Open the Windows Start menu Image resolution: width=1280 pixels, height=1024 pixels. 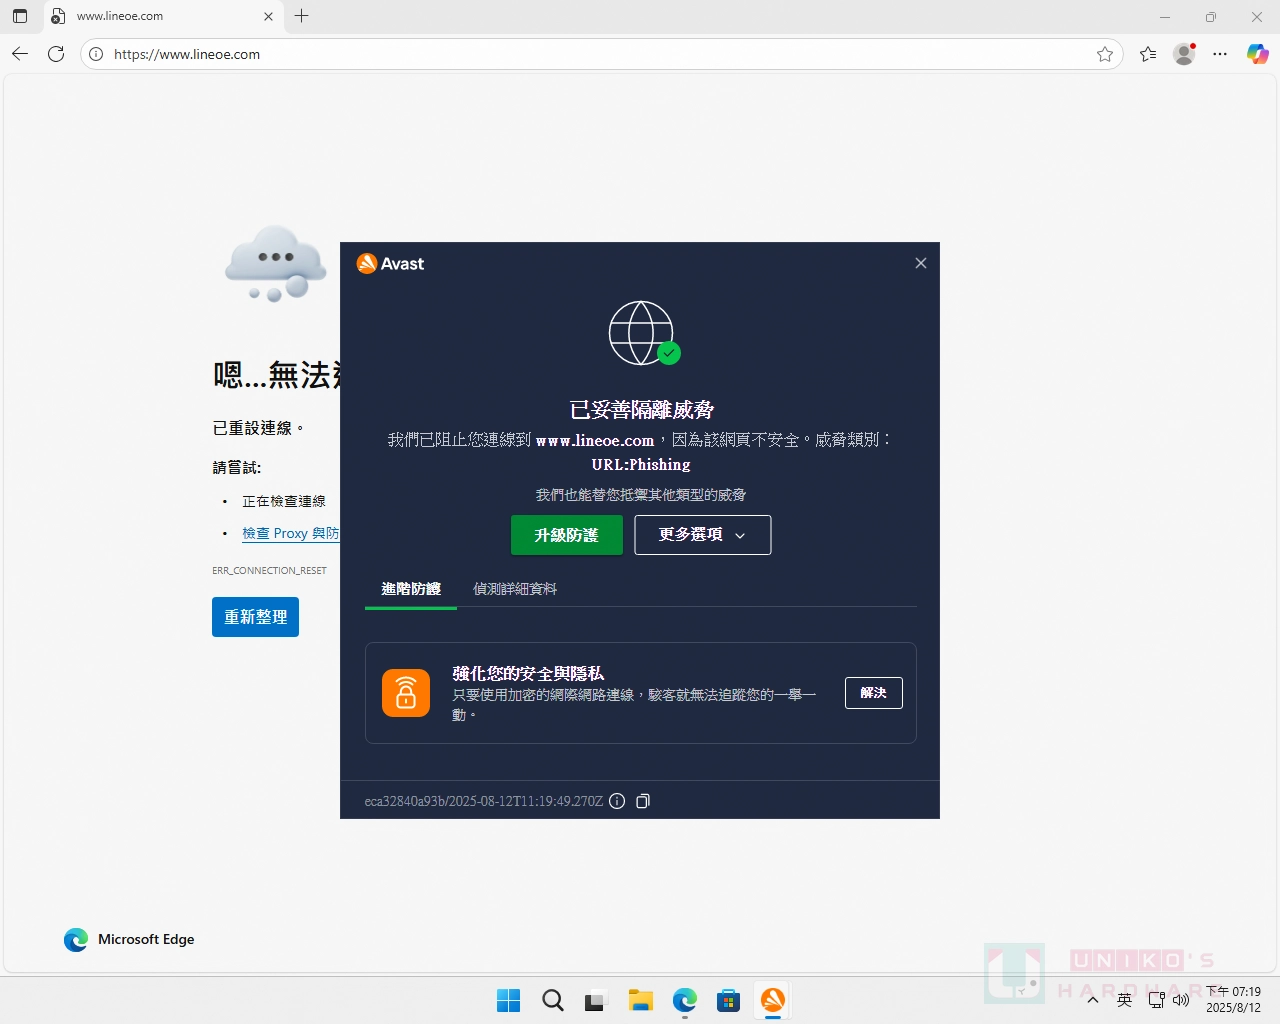click(508, 1000)
